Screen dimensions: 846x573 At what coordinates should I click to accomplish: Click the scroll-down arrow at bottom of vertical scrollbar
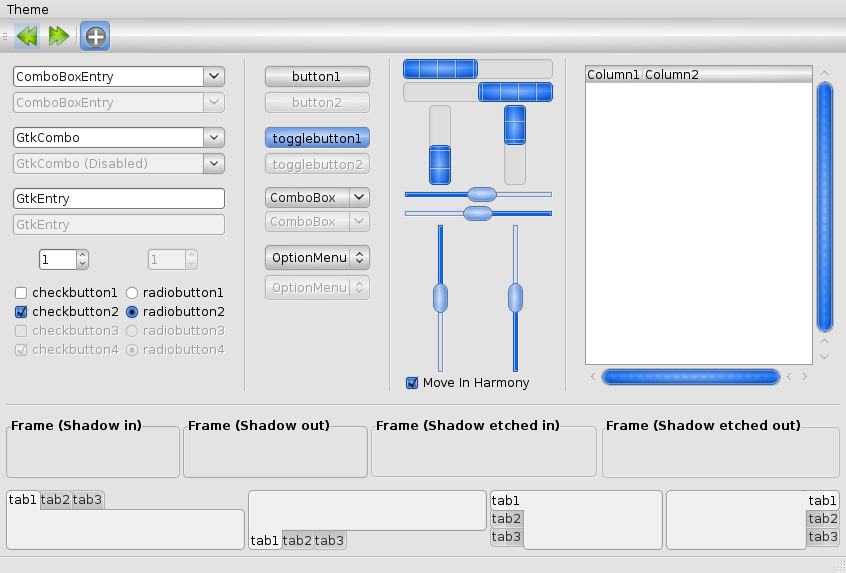pos(824,357)
